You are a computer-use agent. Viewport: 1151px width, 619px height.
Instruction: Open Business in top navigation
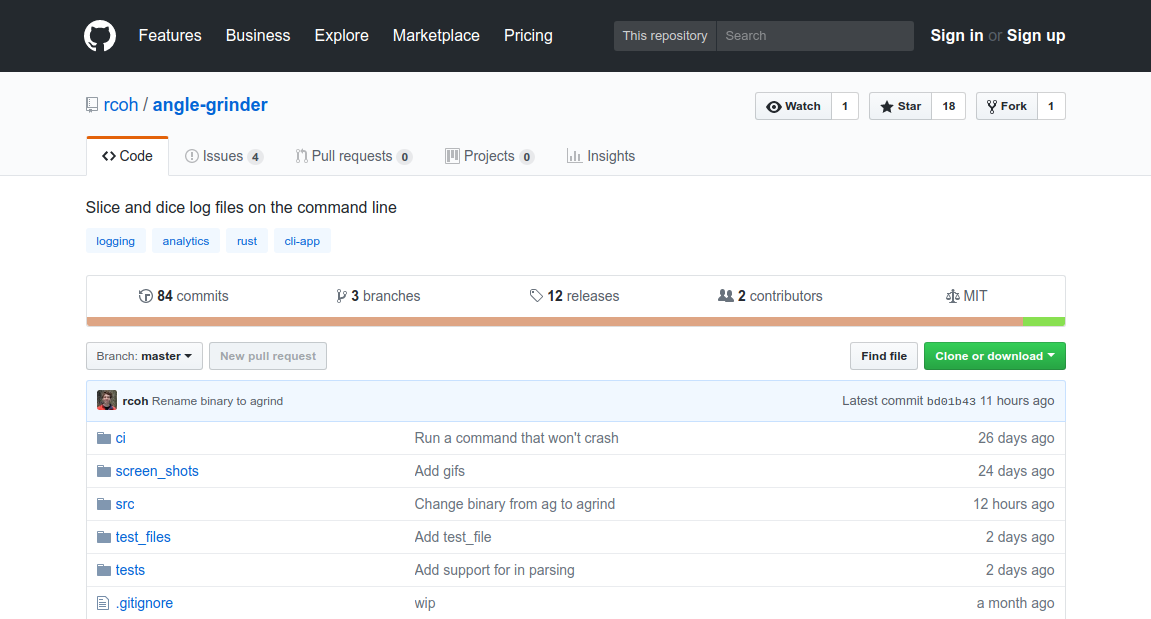258,35
